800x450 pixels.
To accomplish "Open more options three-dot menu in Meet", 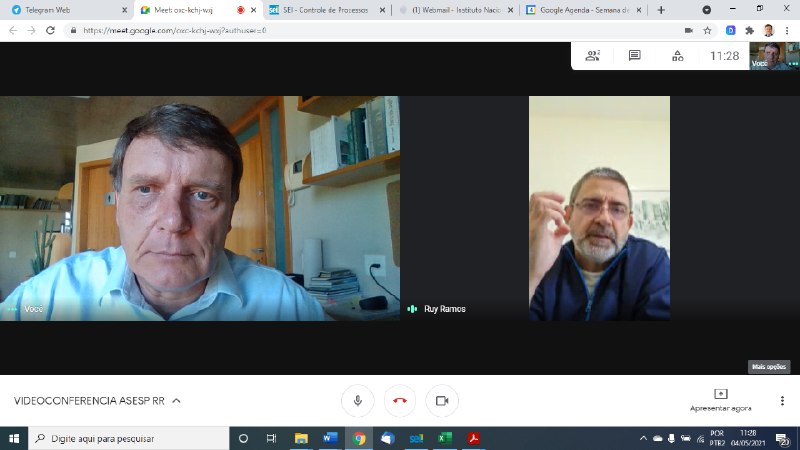I will [782, 401].
